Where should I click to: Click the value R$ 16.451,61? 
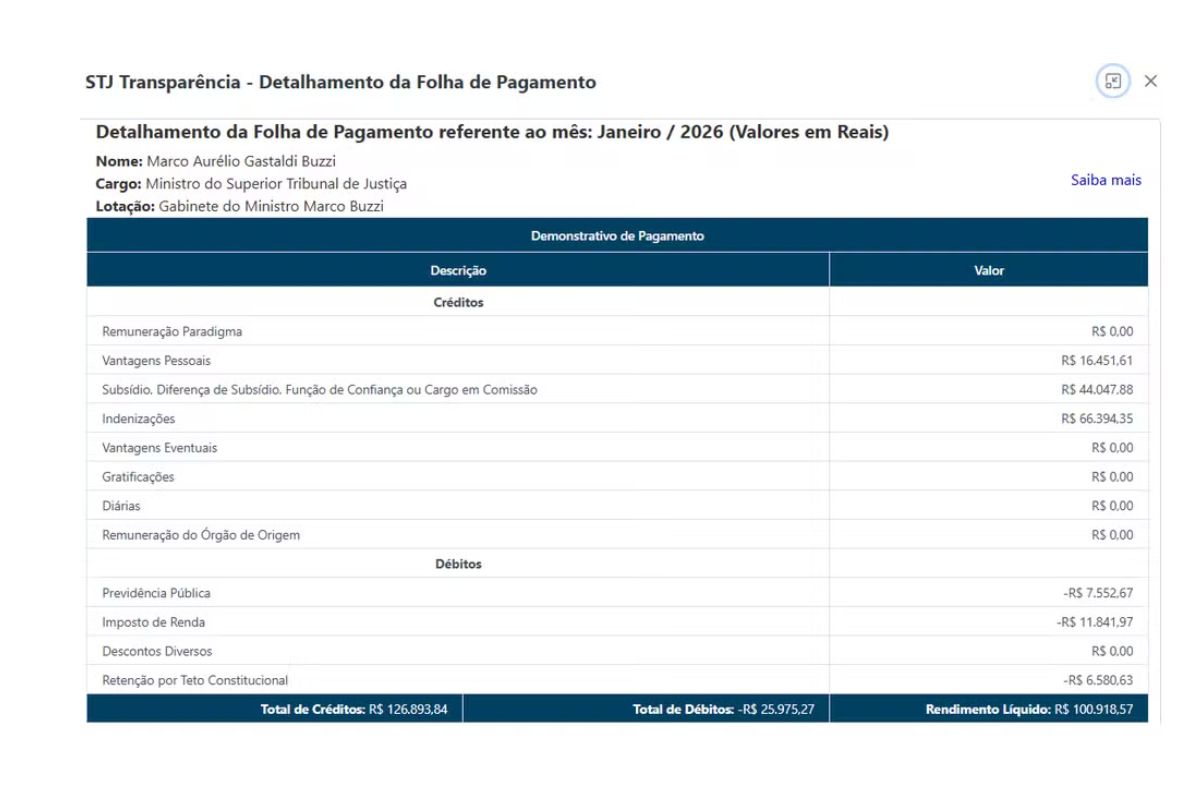click(x=1097, y=361)
